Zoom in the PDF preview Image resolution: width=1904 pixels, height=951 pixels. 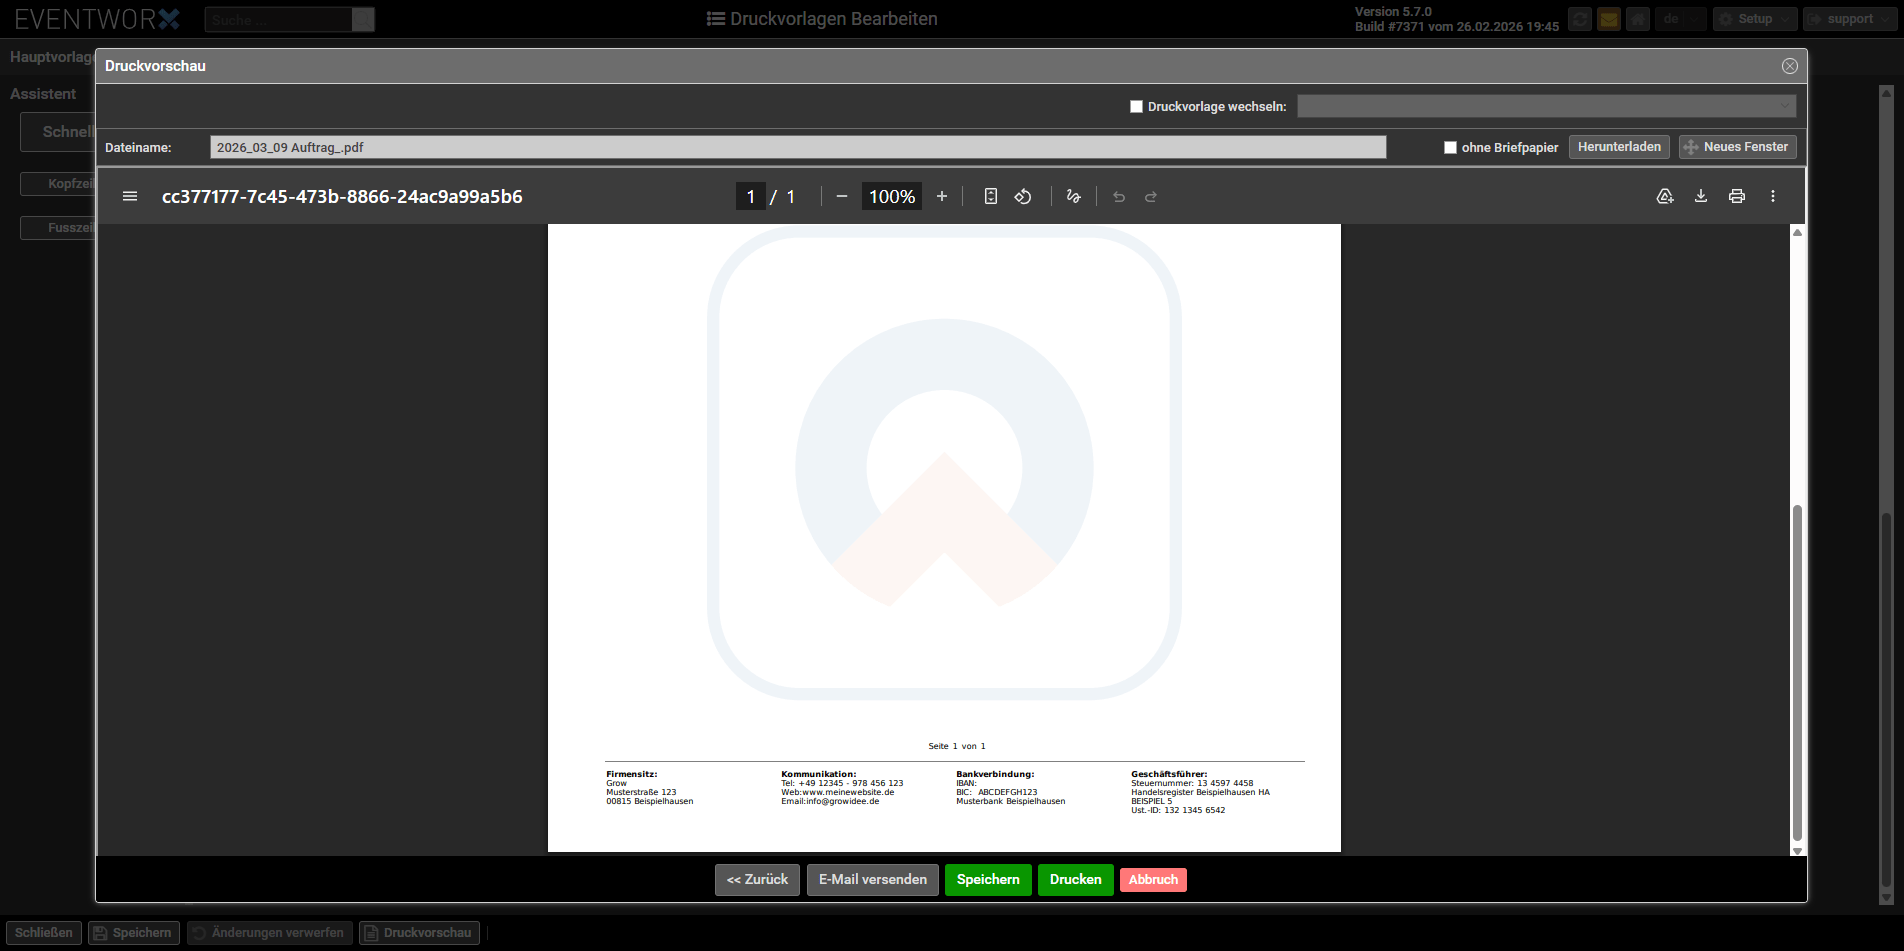click(941, 197)
